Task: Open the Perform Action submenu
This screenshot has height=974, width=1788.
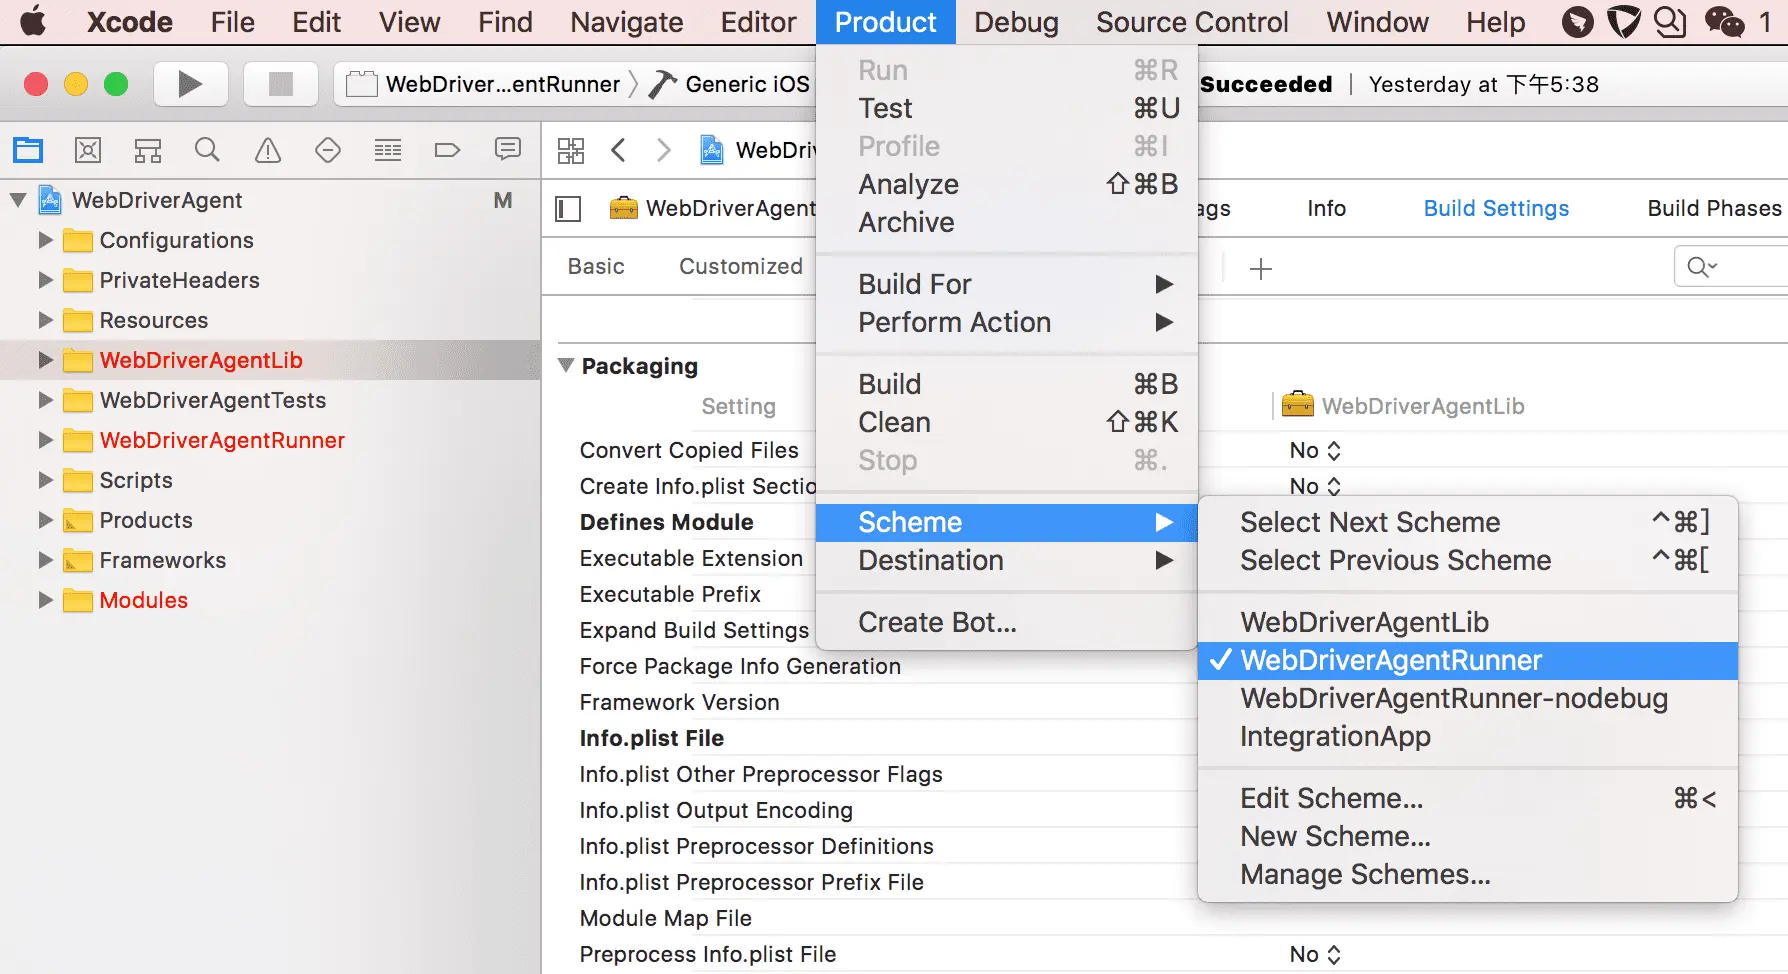Action: click(1007, 322)
